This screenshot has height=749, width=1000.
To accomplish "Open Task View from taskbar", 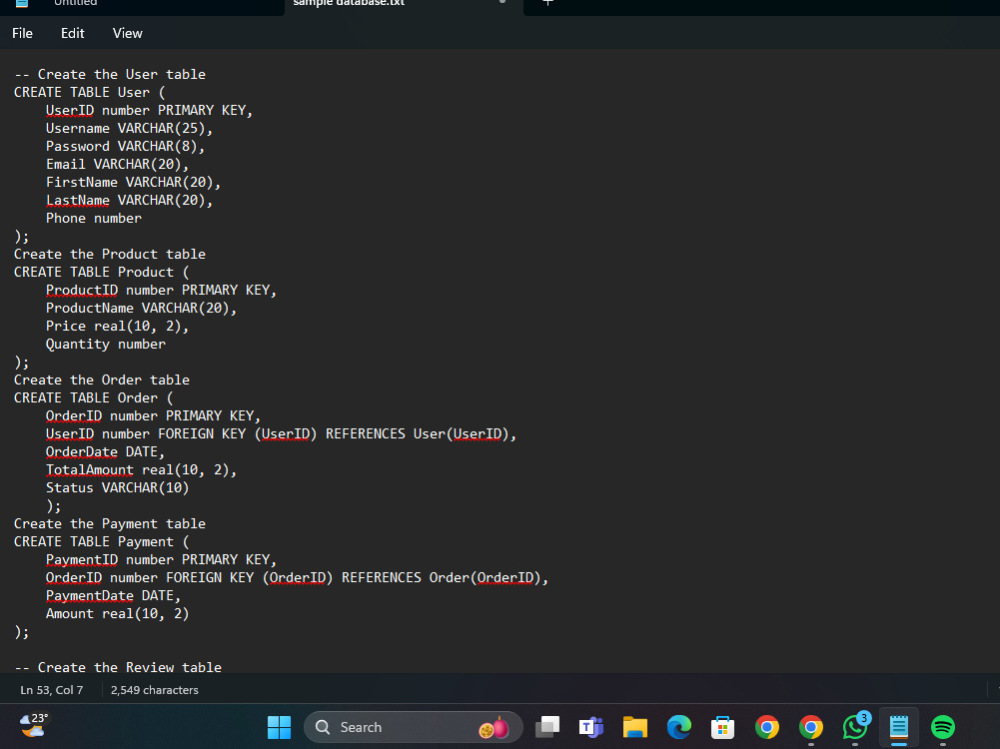I will coord(547,727).
